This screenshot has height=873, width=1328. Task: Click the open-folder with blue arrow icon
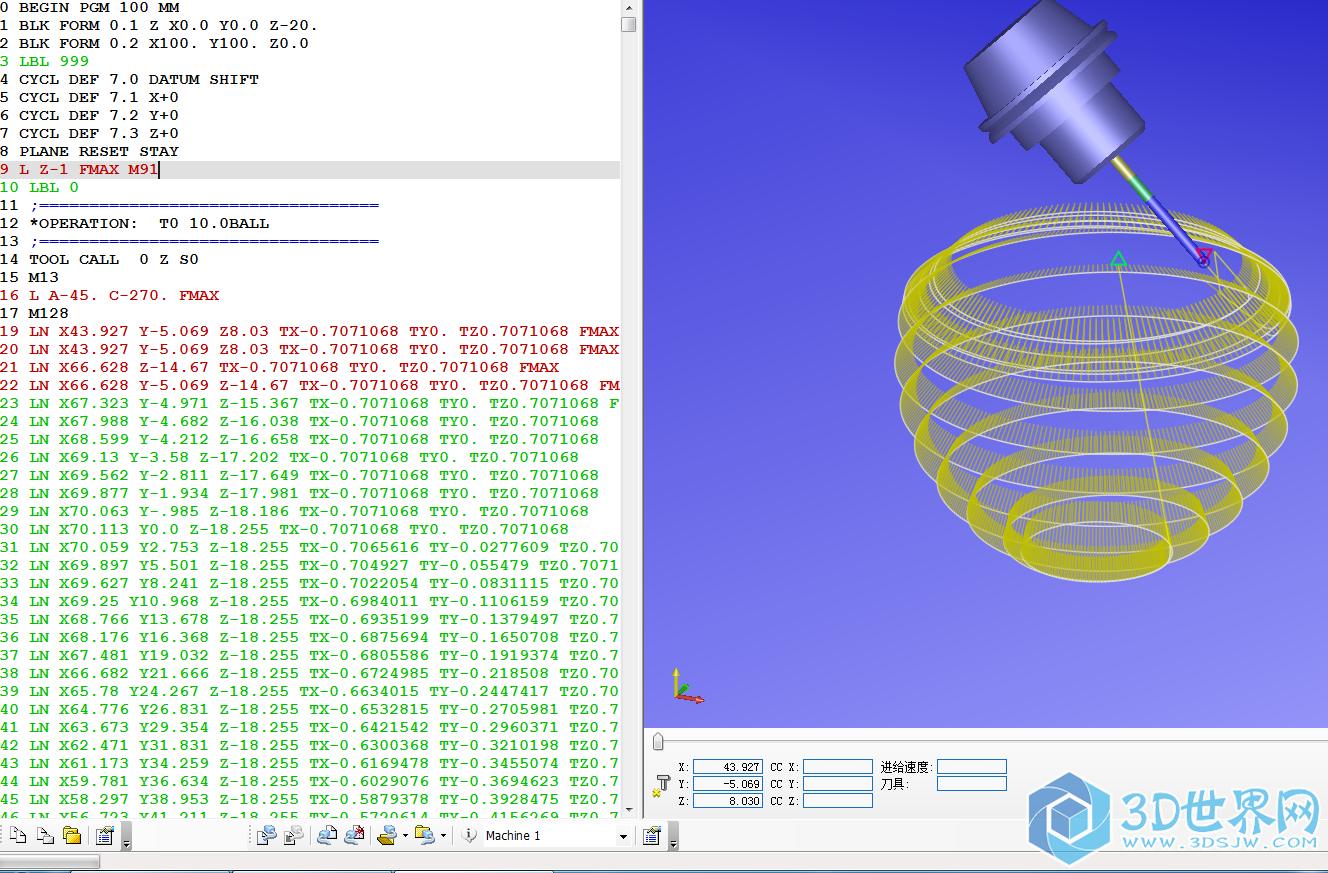point(387,835)
